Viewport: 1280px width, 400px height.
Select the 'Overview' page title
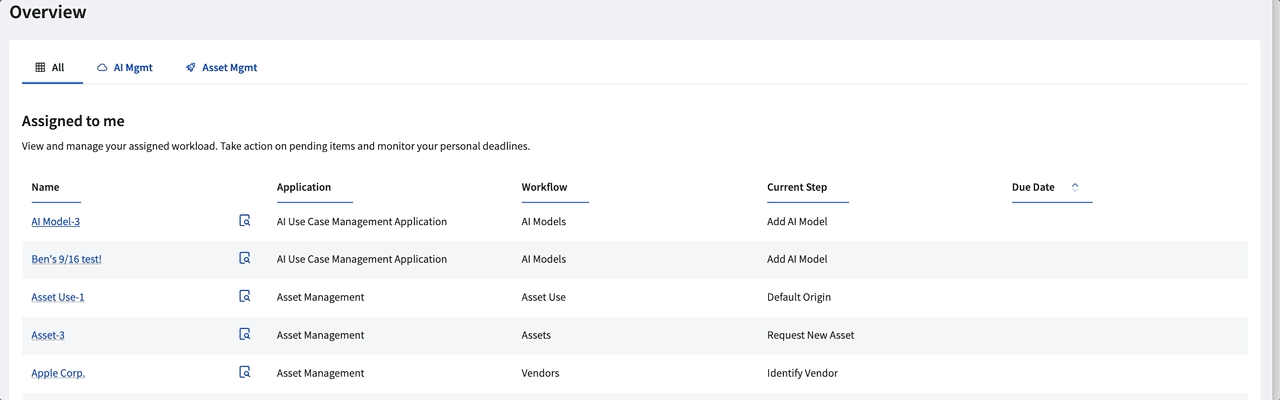coord(48,12)
